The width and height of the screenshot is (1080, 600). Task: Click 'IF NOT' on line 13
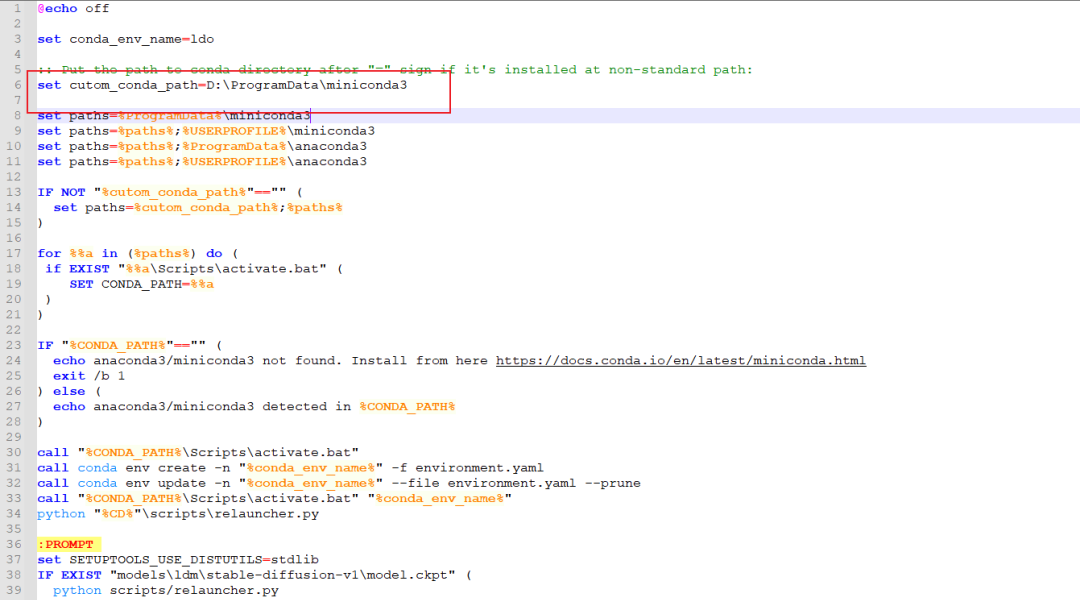pos(61,192)
